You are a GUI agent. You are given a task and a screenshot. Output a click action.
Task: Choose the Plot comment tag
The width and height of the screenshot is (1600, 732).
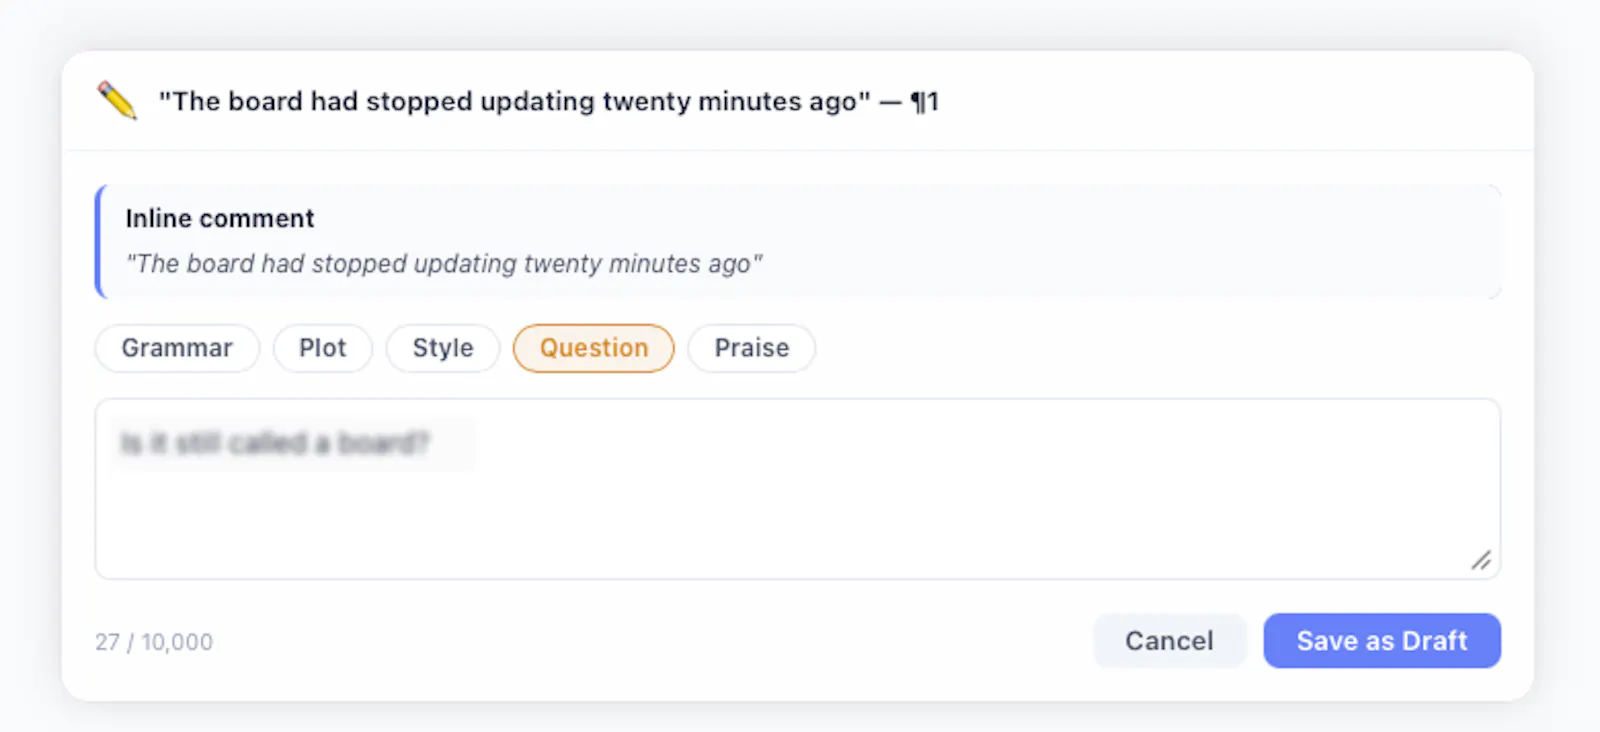click(322, 348)
